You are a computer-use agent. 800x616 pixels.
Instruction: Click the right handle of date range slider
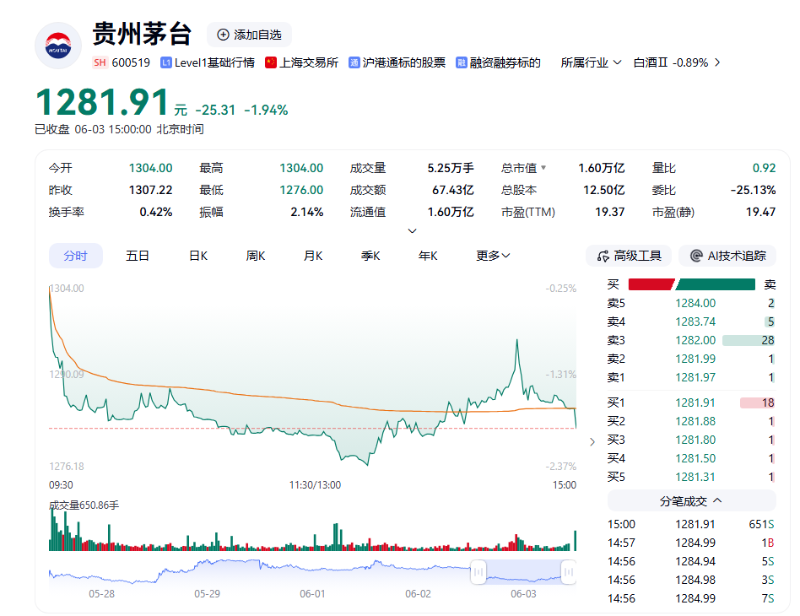pos(568,572)
